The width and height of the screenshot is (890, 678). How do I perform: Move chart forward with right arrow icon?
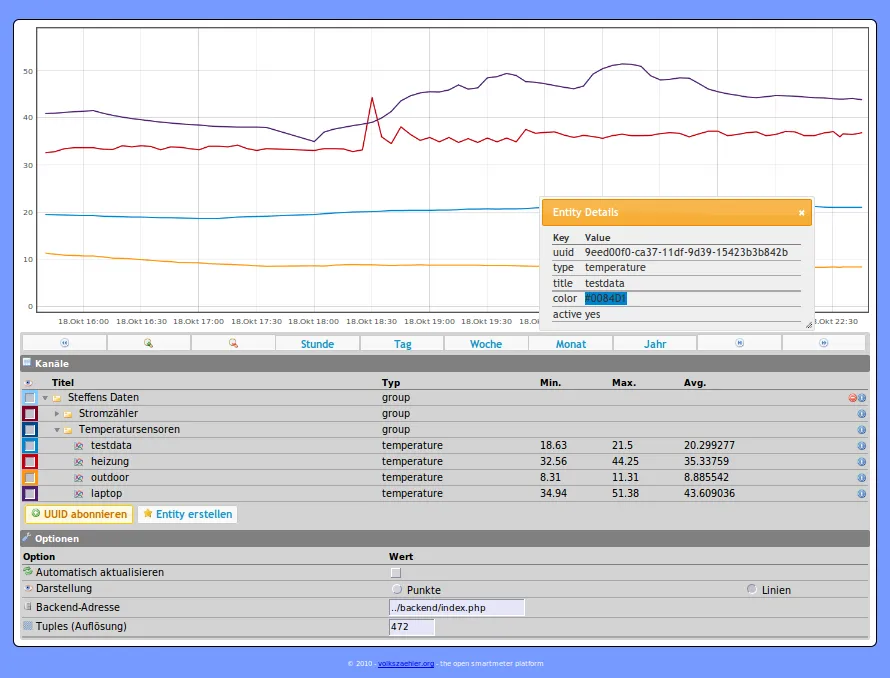click(x=823, y=343)
